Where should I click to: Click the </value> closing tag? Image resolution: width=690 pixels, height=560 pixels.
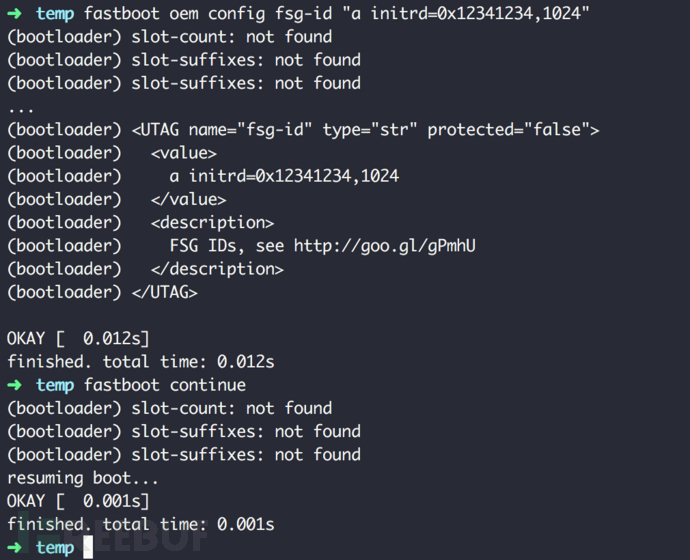coord(188,199)
